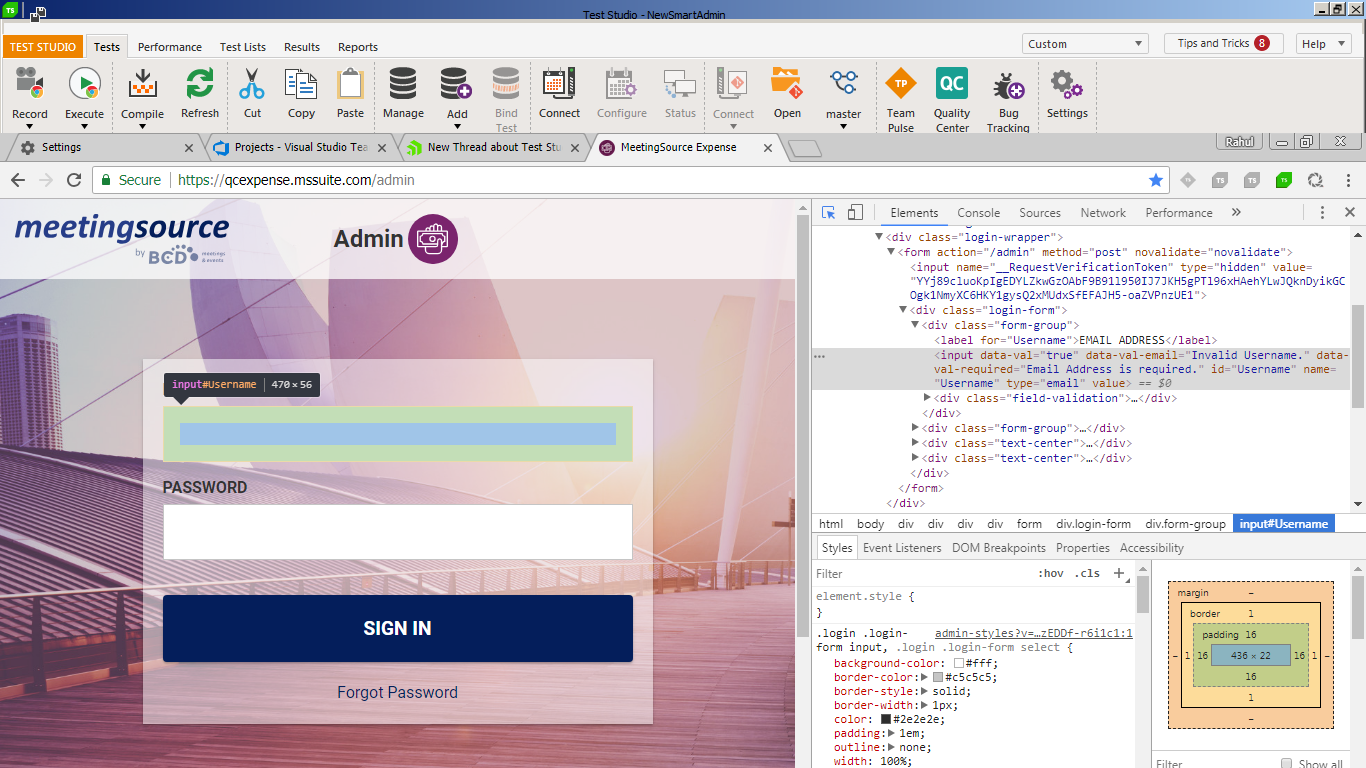This screenshot has width=1366, height=768.
Task: Switch to the Console tab in DevTools
Action: [978, 213]
